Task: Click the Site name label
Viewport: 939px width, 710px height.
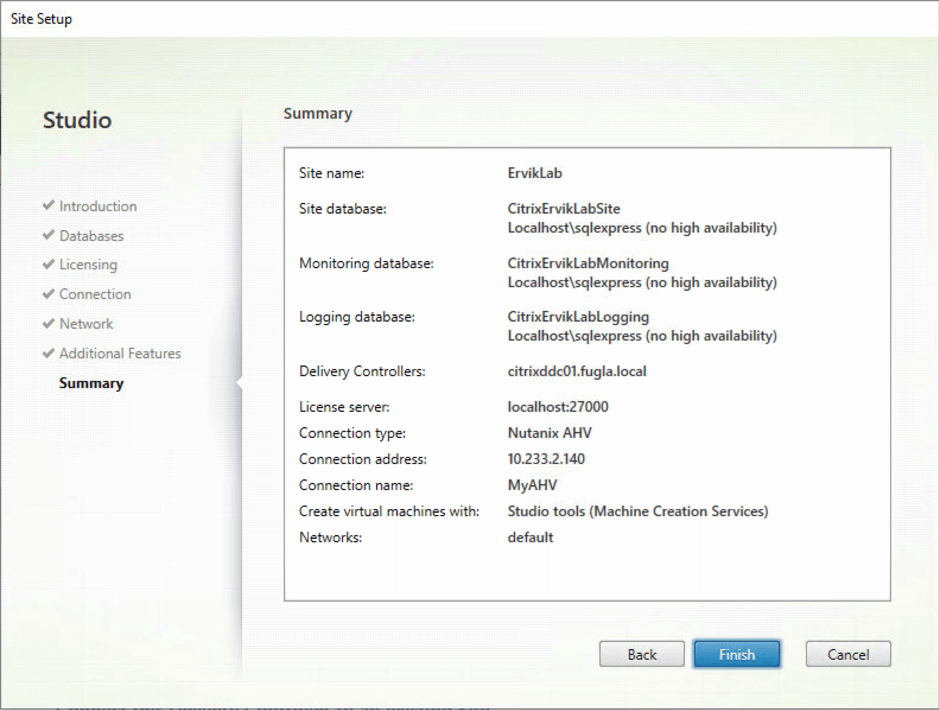Action: point(331,173)
